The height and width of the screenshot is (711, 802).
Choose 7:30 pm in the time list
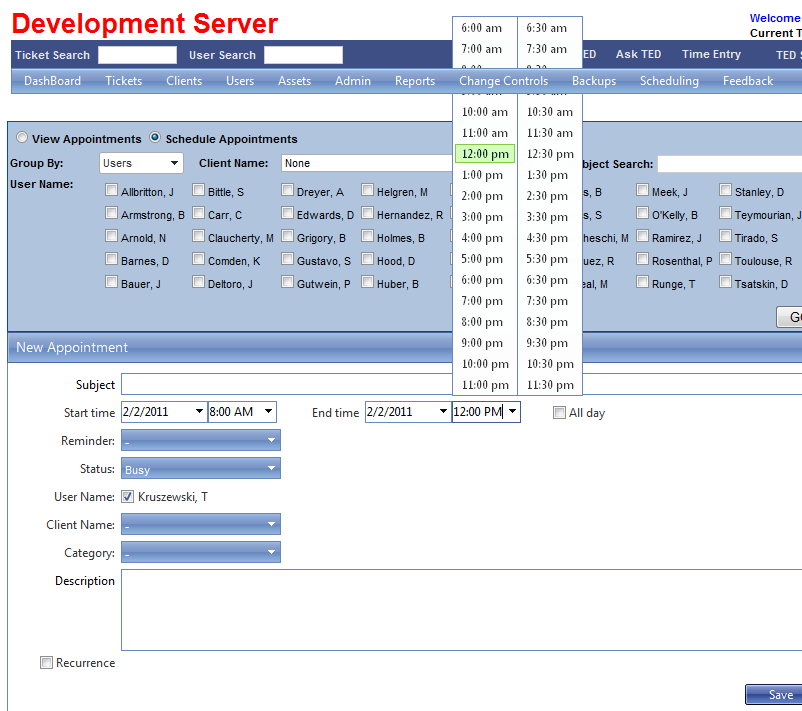coord(547,301)
